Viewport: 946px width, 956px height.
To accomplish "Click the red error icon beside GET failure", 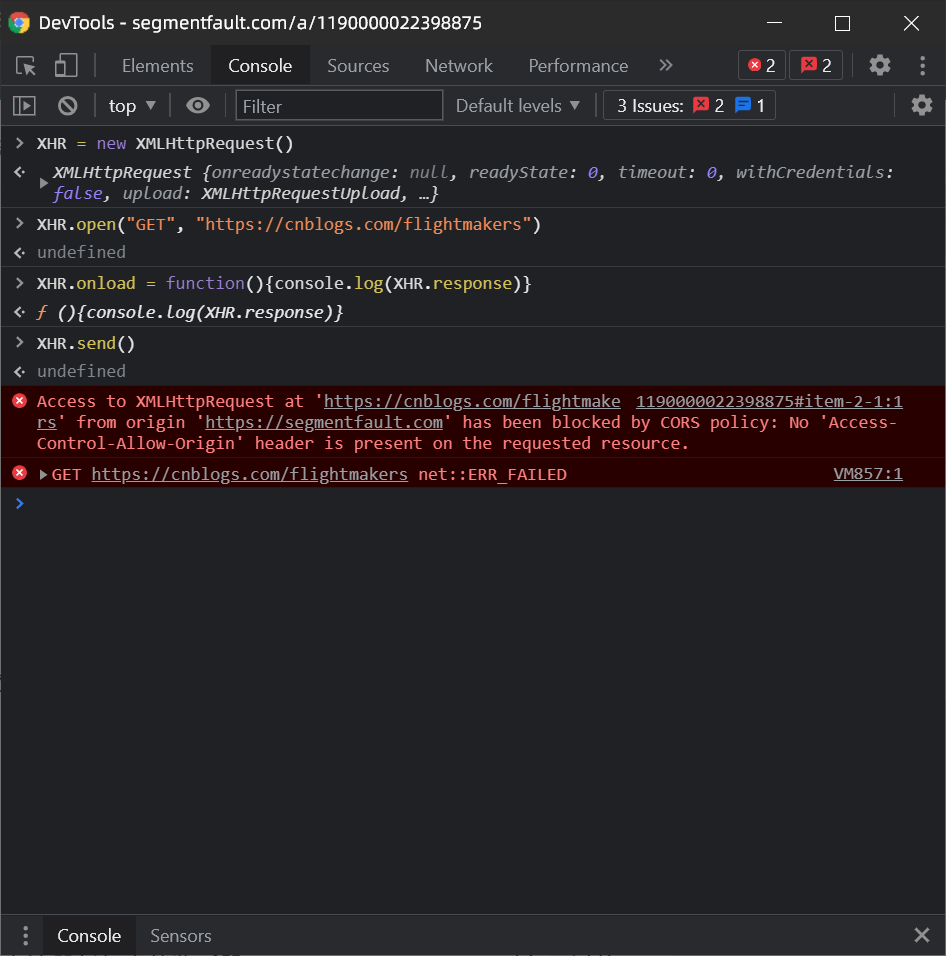I will [20, 473].
